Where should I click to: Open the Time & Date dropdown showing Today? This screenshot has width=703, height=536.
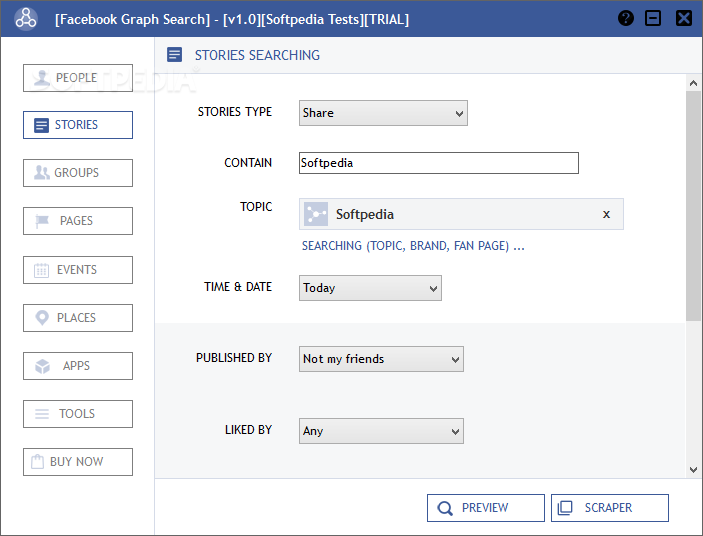pyautogui.click(x=370, y=288)
